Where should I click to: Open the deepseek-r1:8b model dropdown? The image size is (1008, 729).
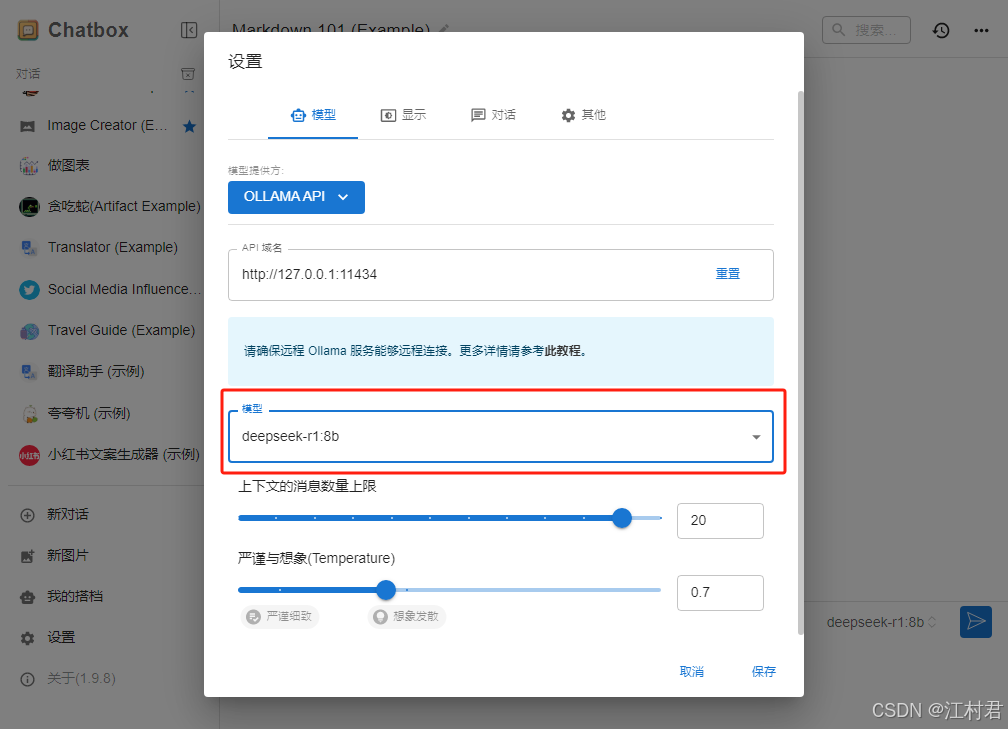[x=501, y=436]
